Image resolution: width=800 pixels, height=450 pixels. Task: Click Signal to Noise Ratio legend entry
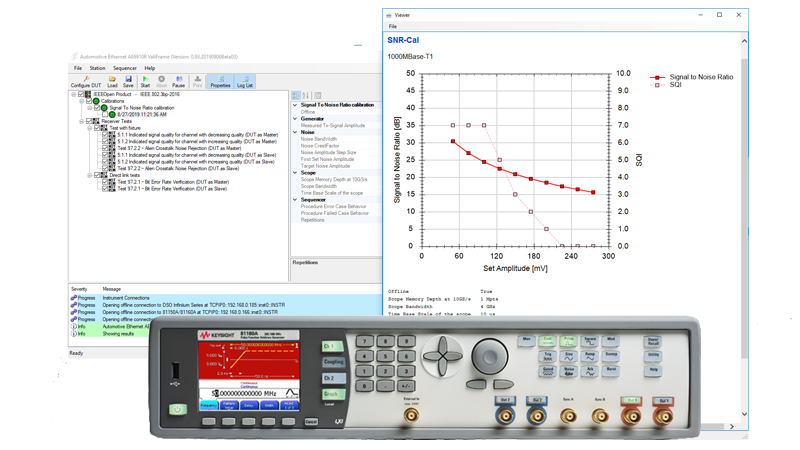pyautogui.click(x=691, y=77)
